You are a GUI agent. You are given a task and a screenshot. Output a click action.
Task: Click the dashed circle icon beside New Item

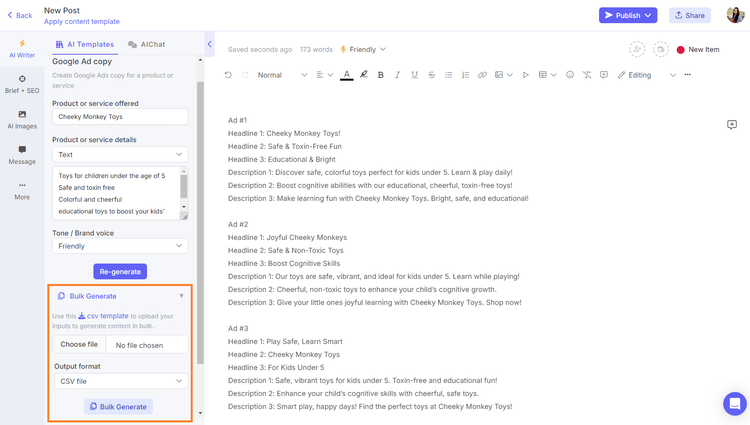pyautogui.click(x=661, y=49)
